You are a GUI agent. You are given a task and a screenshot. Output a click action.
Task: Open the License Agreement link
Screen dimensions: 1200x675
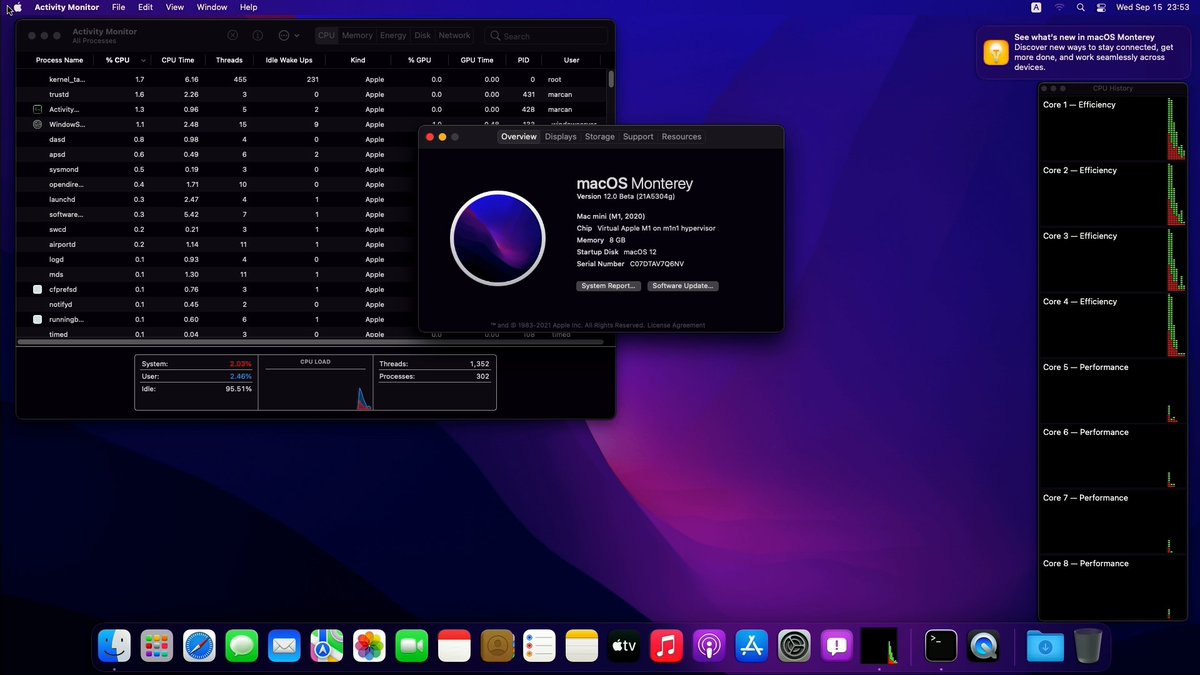click(676, 325)
